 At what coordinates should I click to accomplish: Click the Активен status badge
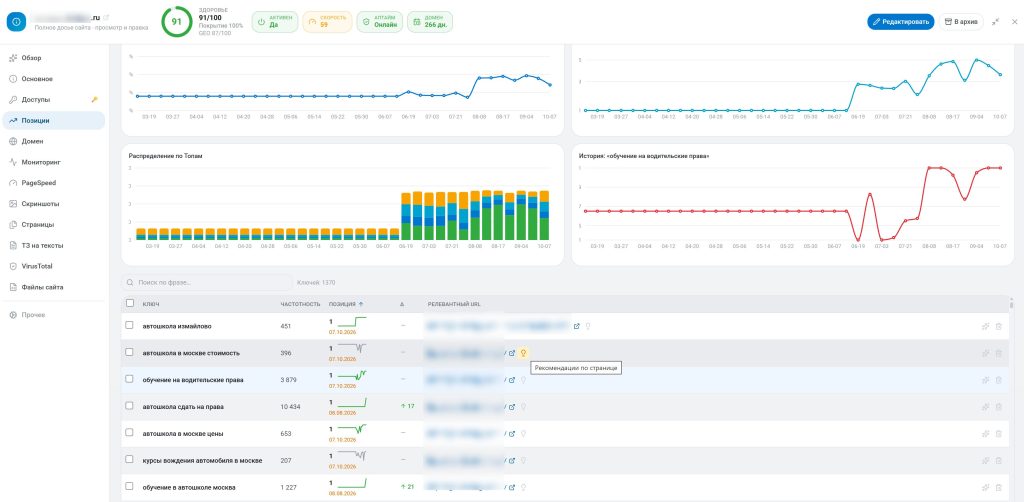pyautogui.click(x=274, y=22)
